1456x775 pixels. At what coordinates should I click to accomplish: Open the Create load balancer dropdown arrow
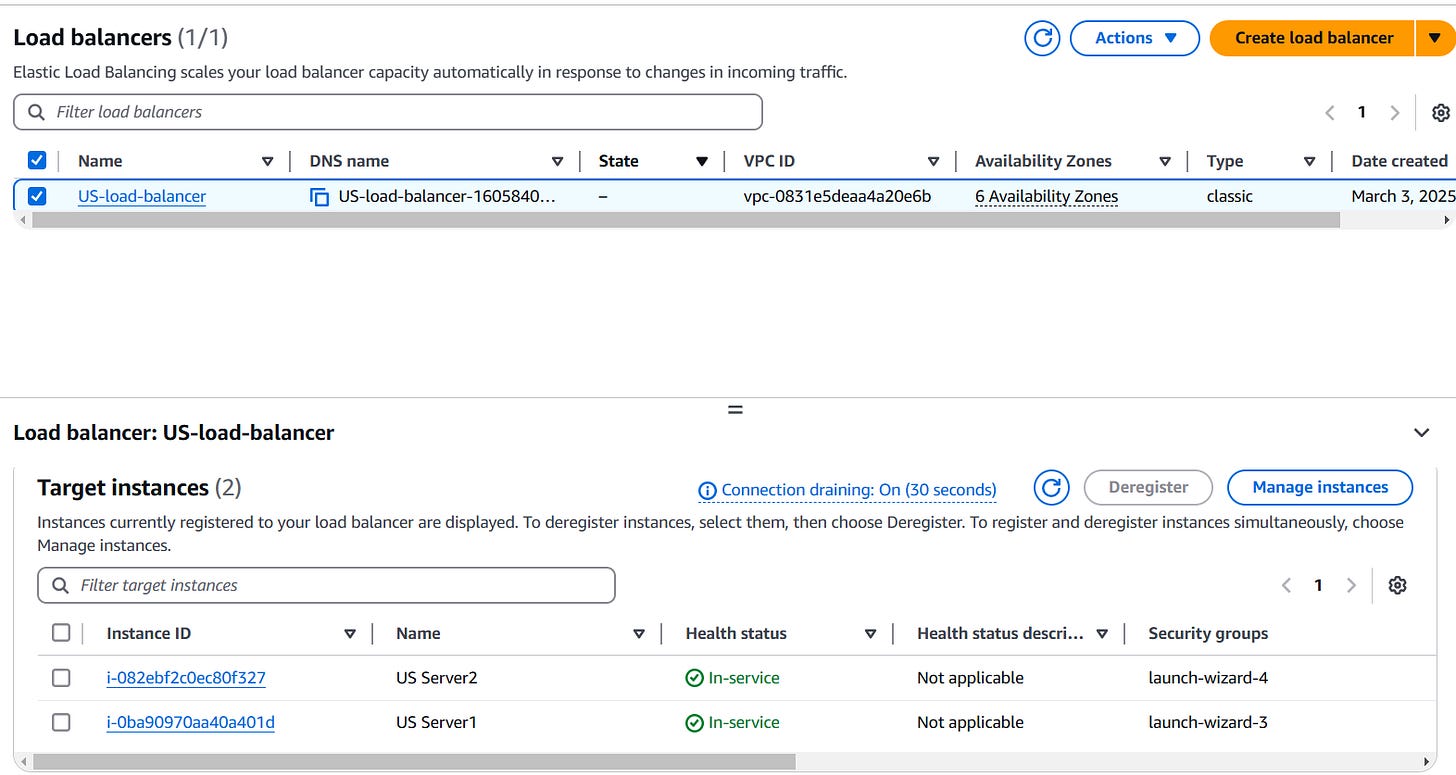point(1437,37)
